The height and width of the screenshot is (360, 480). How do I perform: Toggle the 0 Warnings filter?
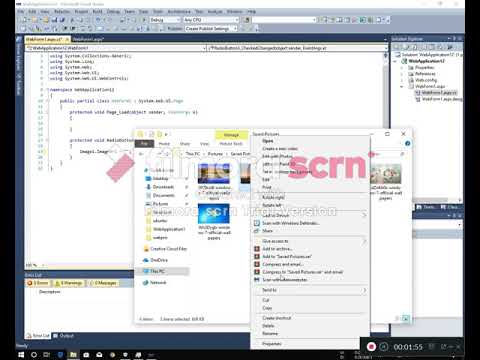point(68,283)
